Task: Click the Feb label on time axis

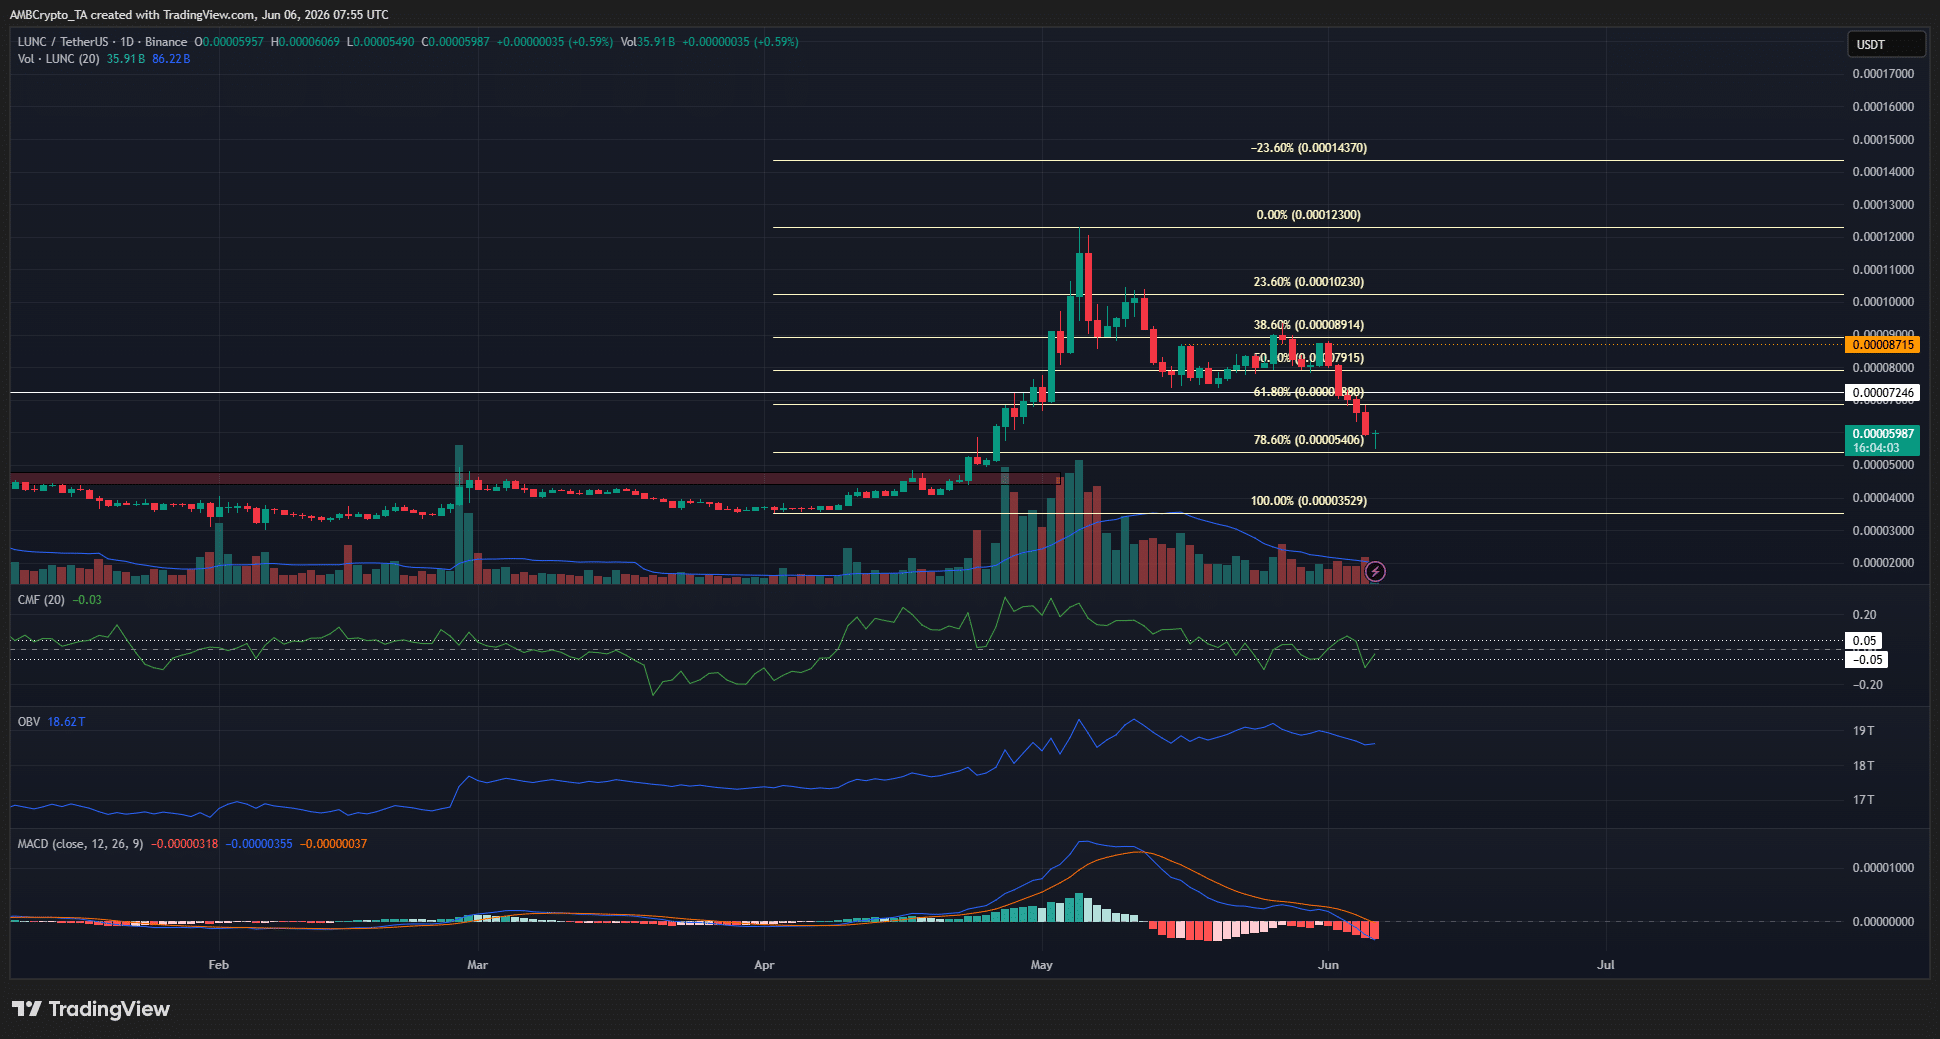Action: (x=218, y=965)
